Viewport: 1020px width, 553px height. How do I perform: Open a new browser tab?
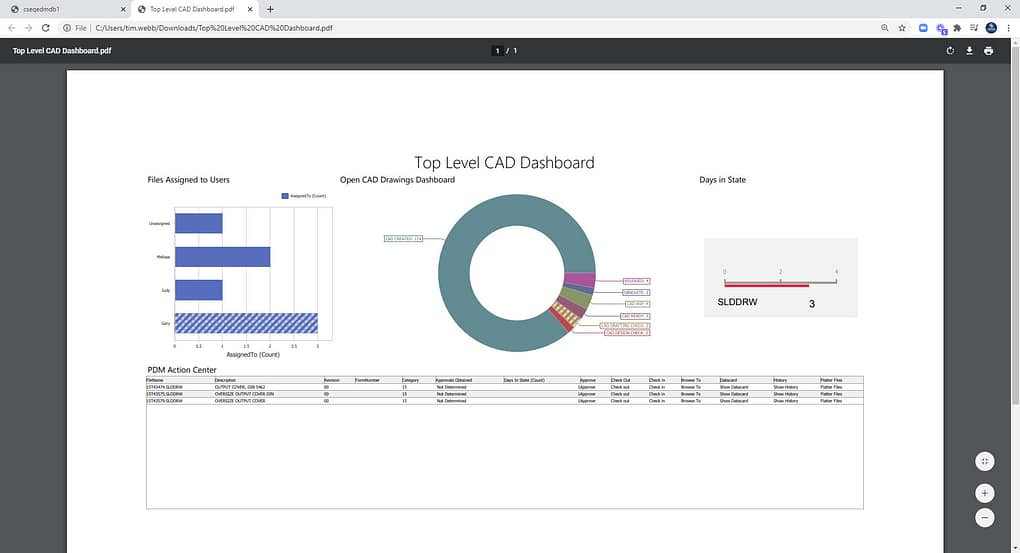point(270,9)
